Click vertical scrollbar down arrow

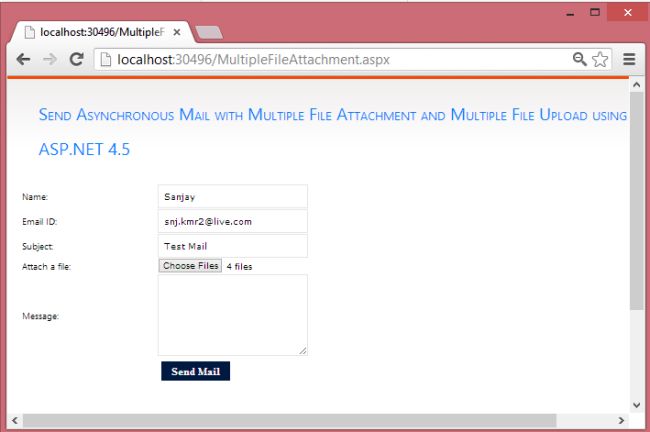(x=637, y=405)
